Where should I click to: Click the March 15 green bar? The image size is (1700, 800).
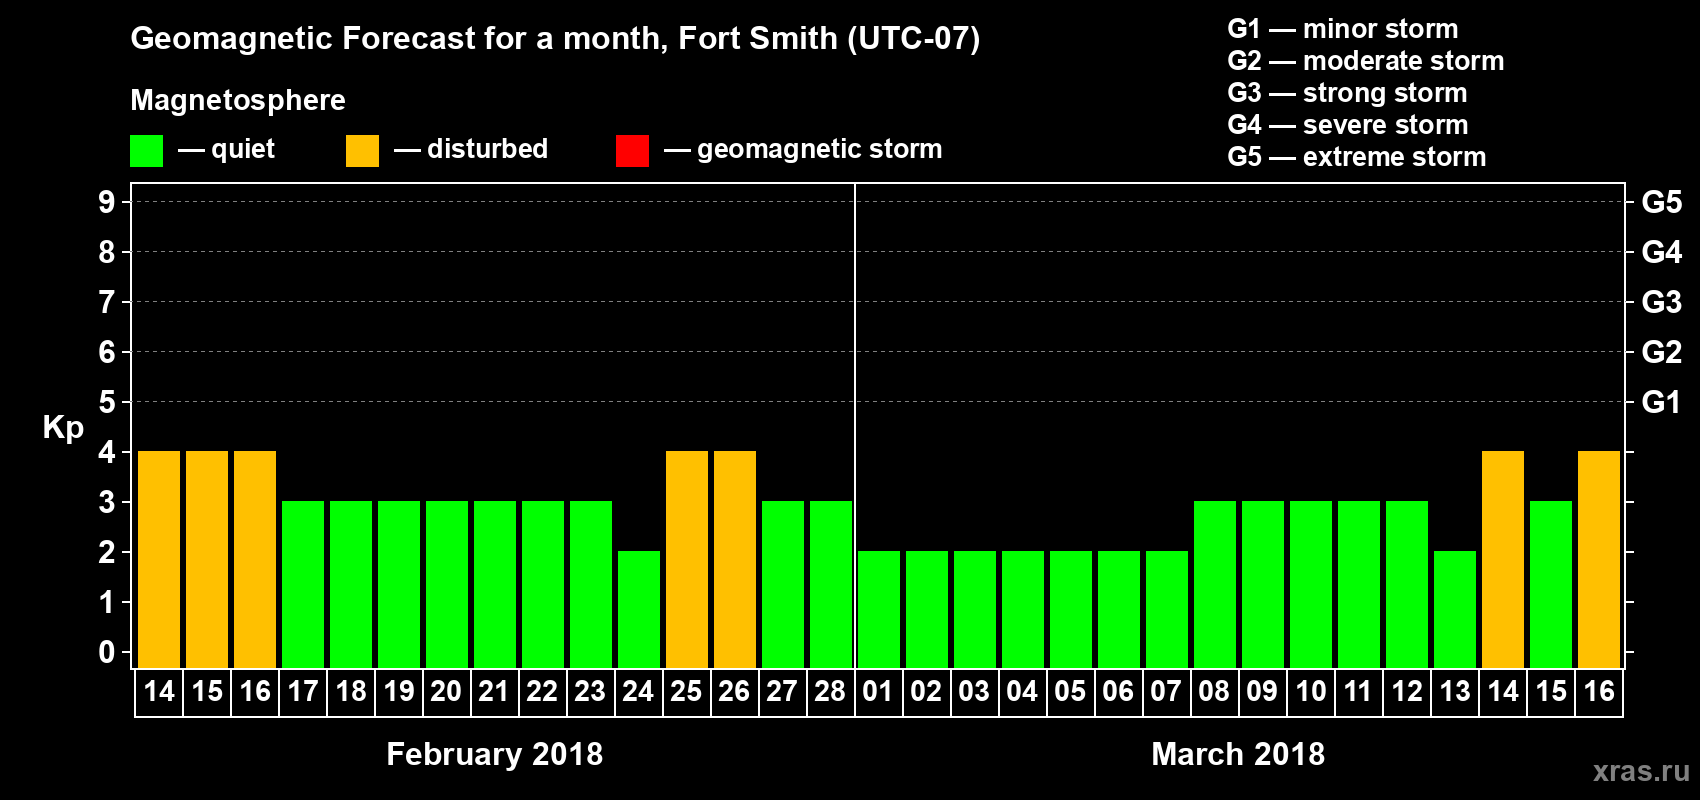point(1551,585)
